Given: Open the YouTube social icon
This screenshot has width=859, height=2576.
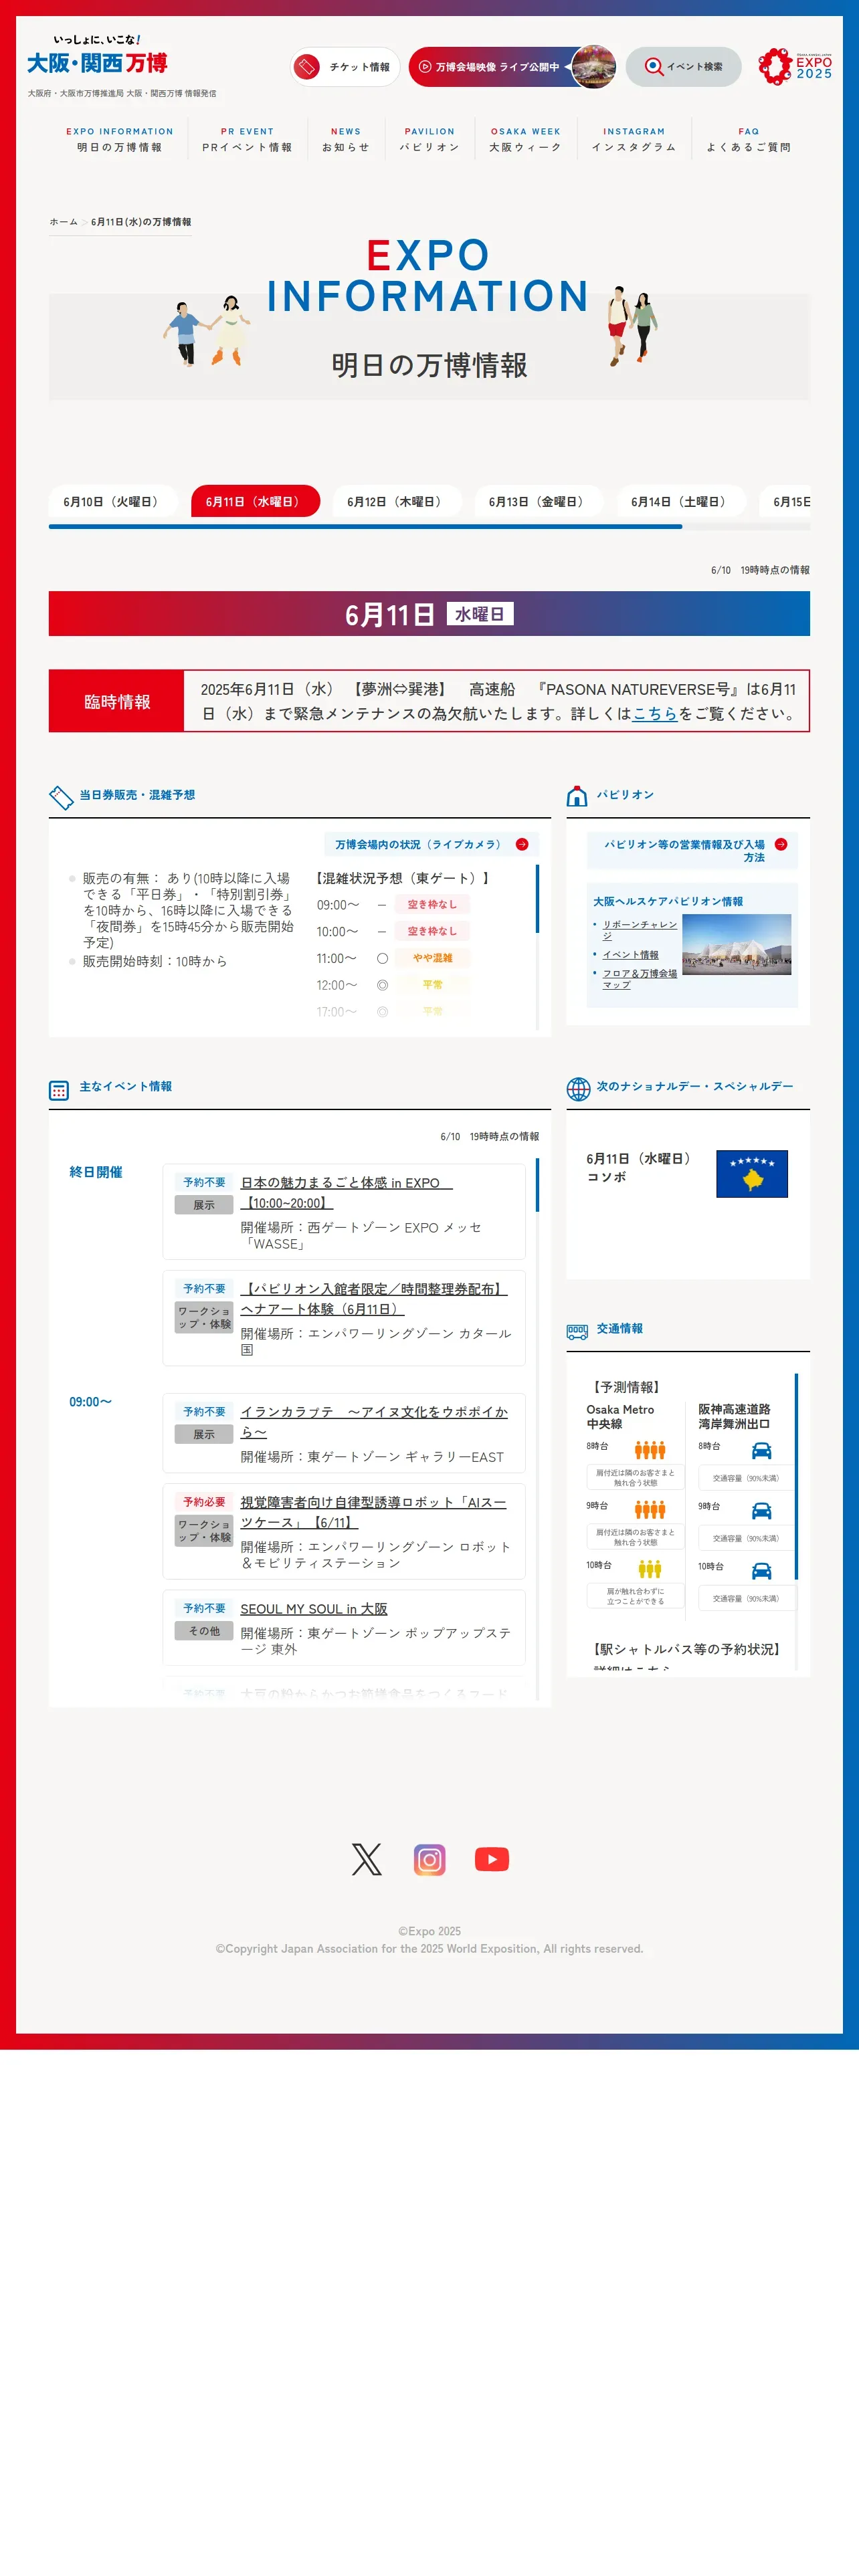Looking at the screenshot, I should tap(491, 1859).
